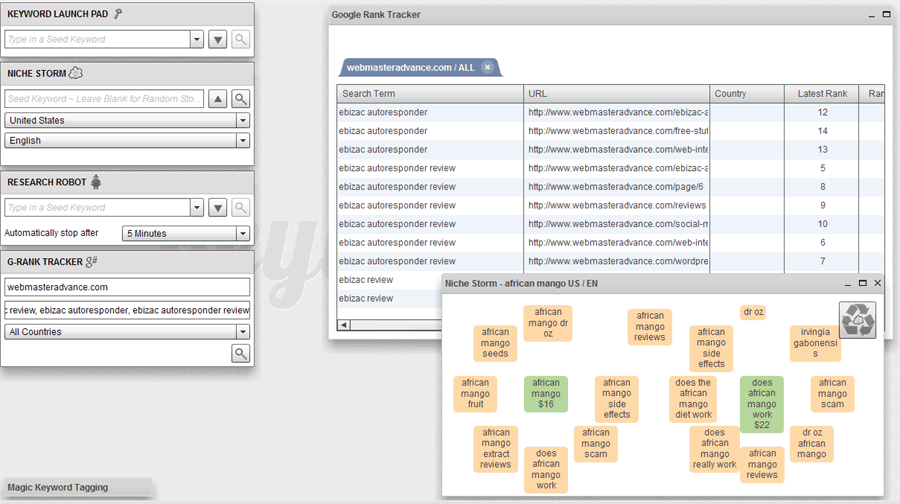
Task: Focus the webmasteradvance.com domain field
Action: tap(127, 287)
